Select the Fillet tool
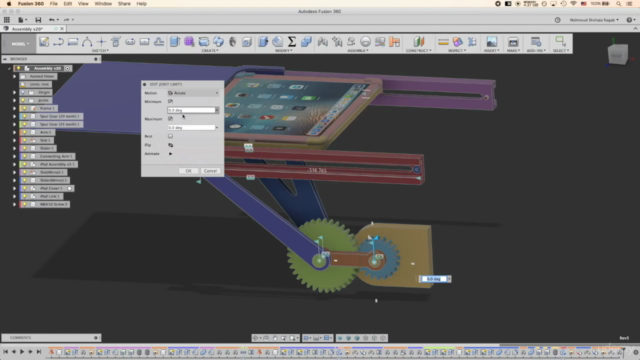 (x=278, y=42)
